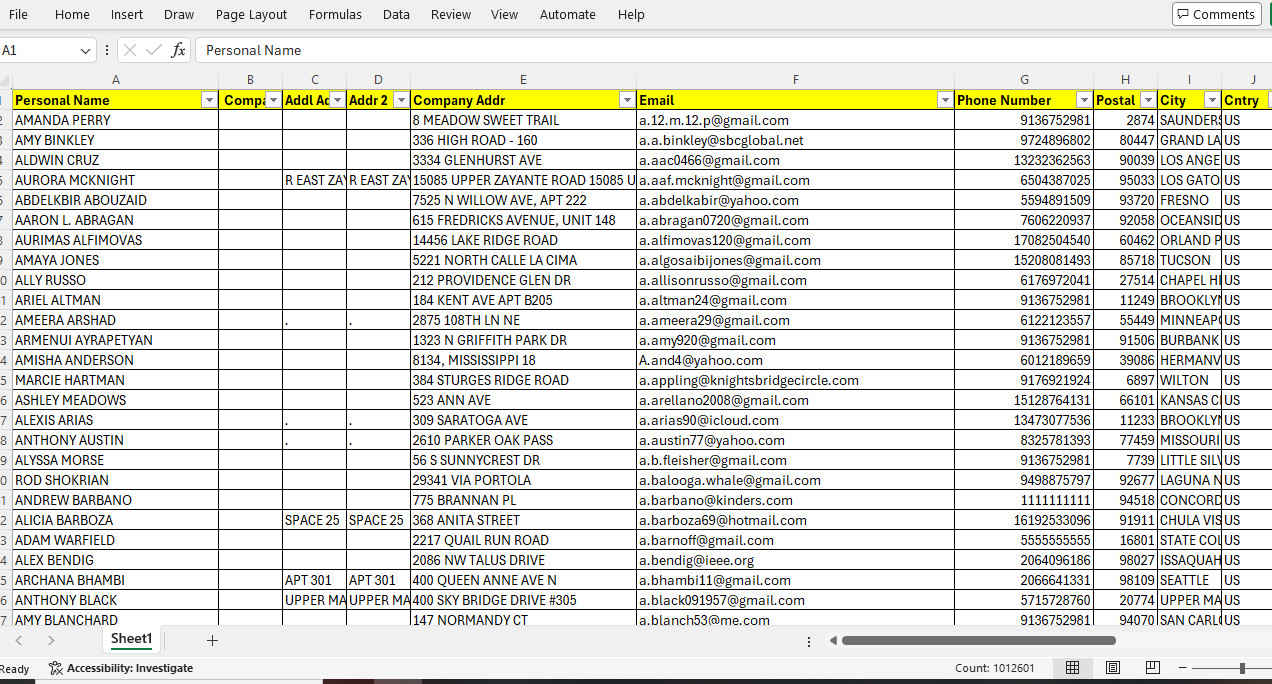Select email a.appling@knightsbridgecircle.com cell
1272x684 pixels.
[x=795, y=380]
